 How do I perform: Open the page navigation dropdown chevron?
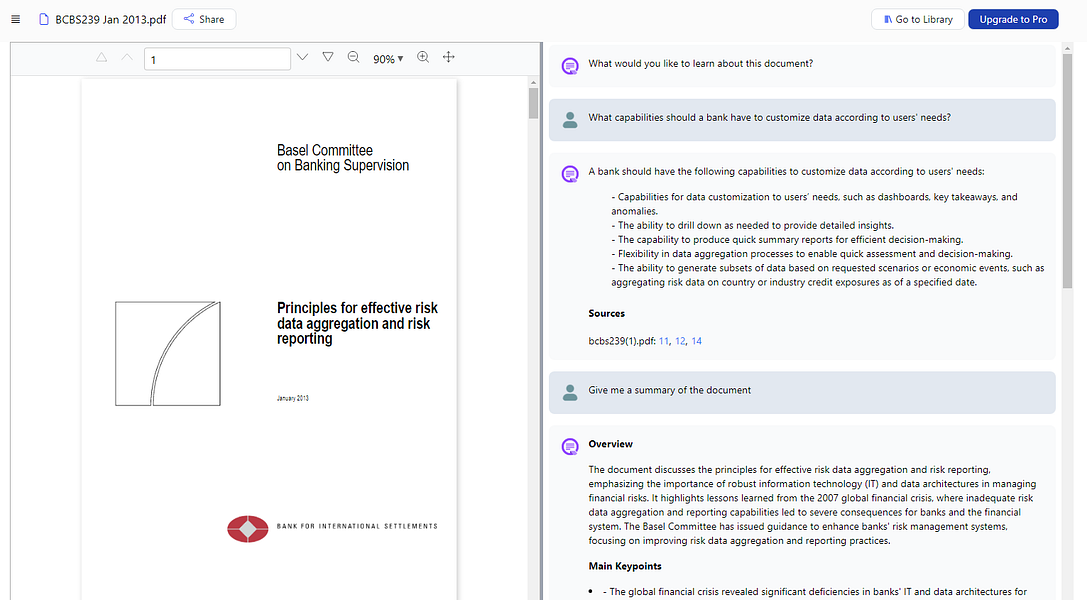302,57
